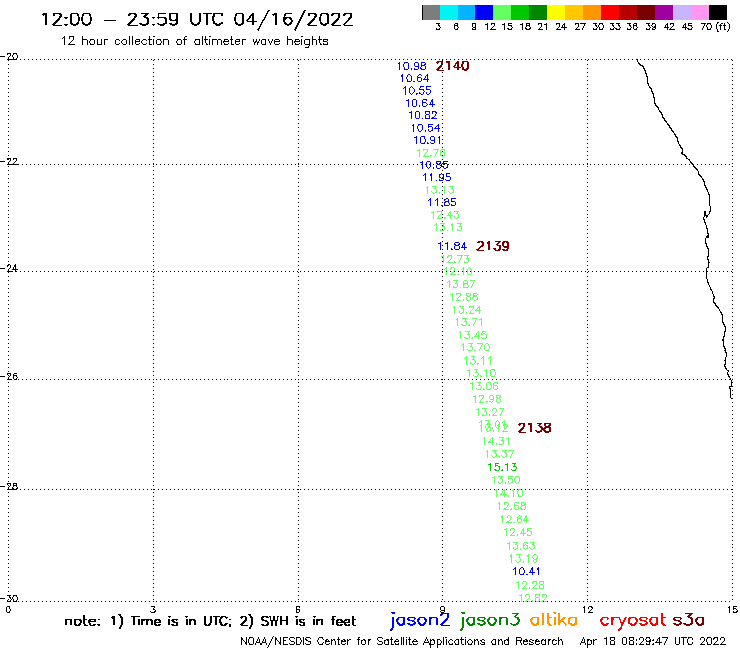This screenshot has height=650, width=740.
Task: Select the wave height value 12.98
Action: [x=487, y=399]
